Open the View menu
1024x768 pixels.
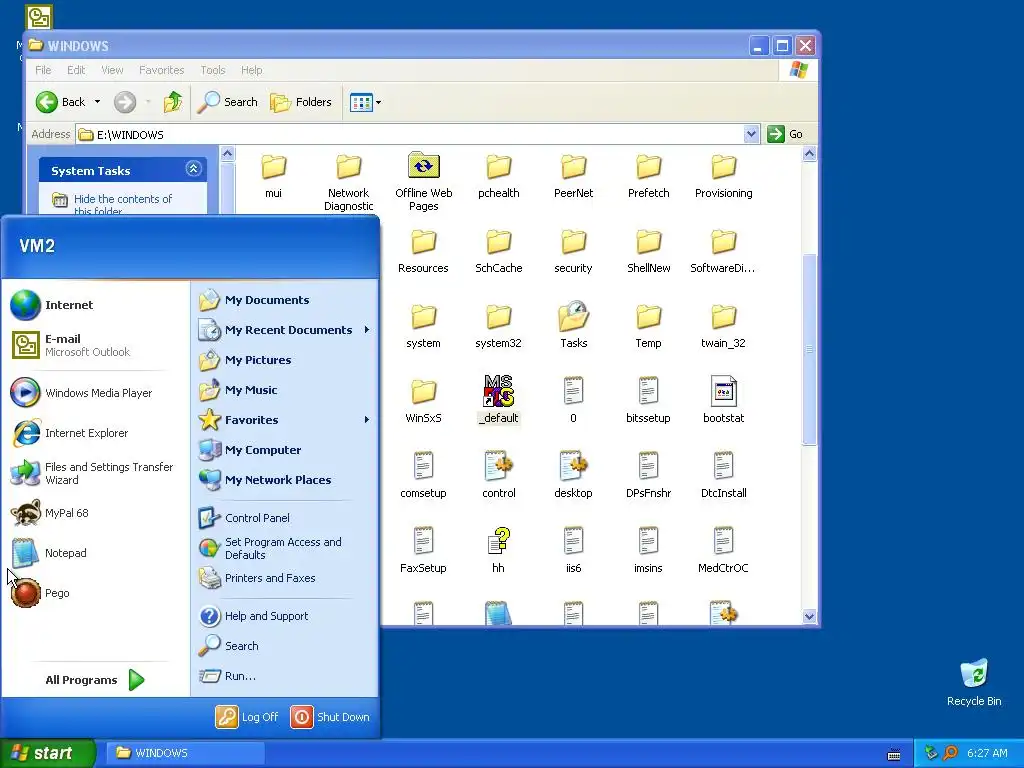(112, 70)
